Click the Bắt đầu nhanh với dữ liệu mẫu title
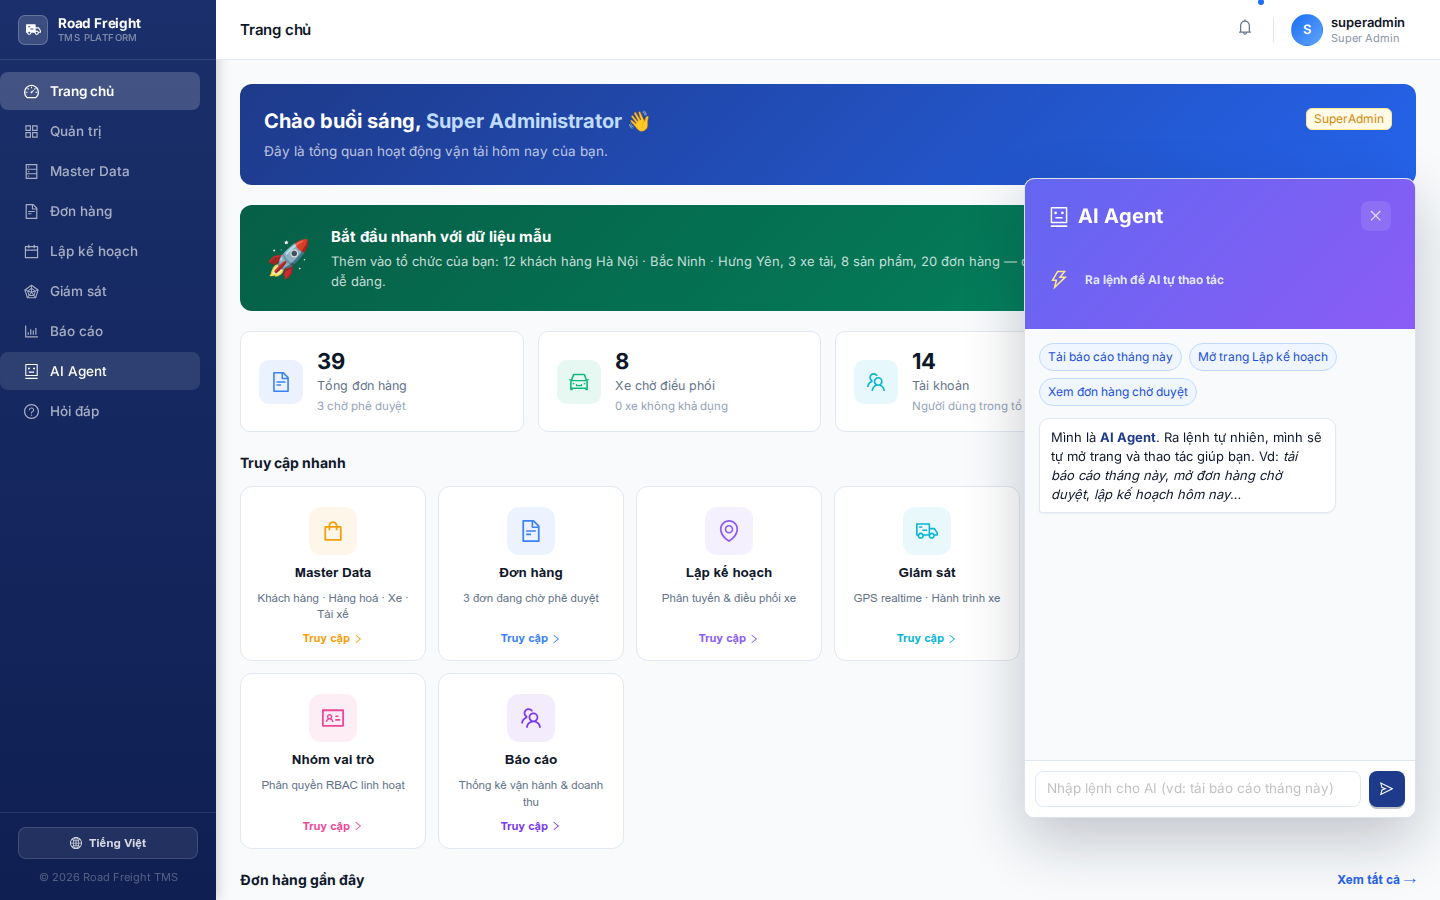Viewport: 1440px width, 900px height. 441,237
